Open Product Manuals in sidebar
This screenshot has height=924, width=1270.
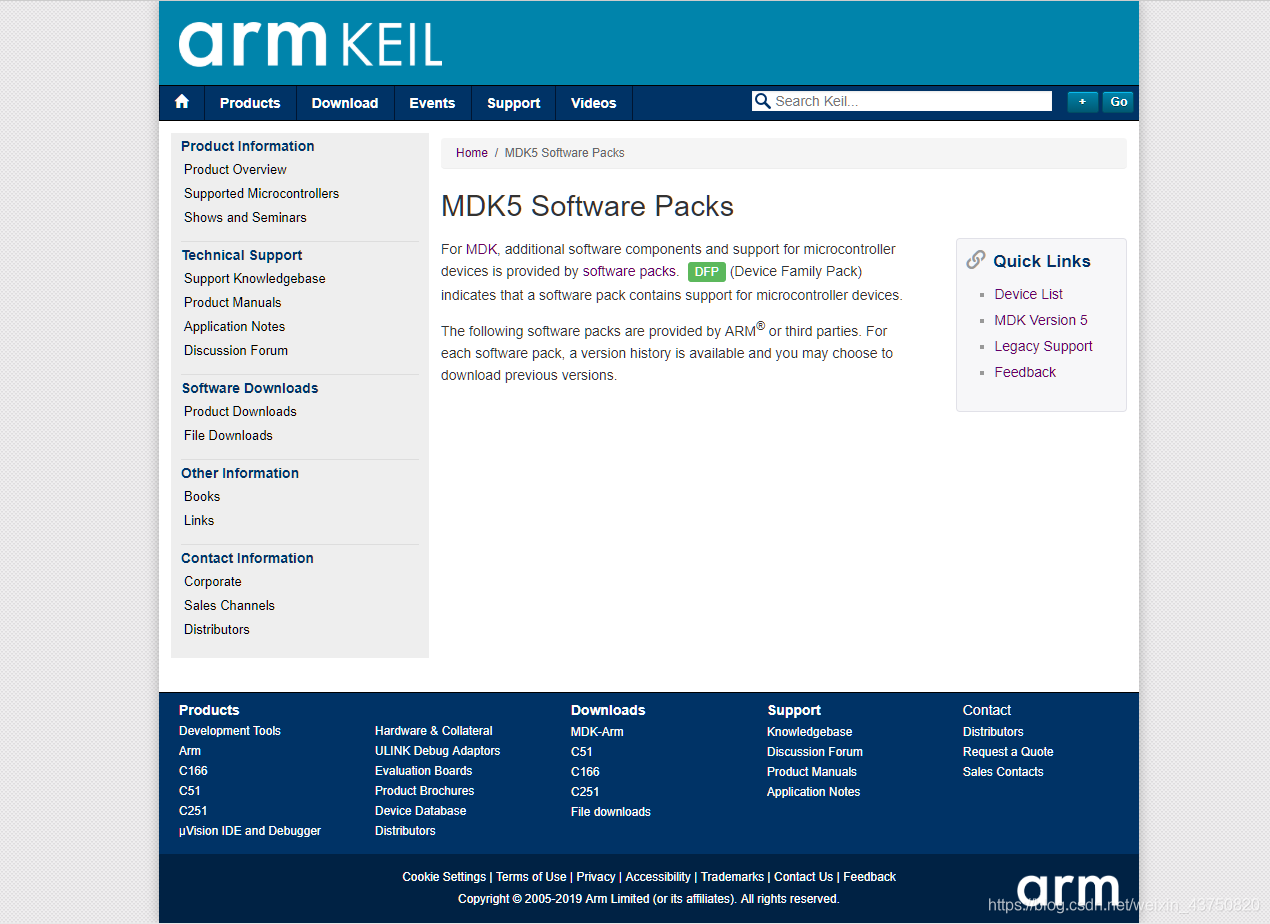[233, 302]
